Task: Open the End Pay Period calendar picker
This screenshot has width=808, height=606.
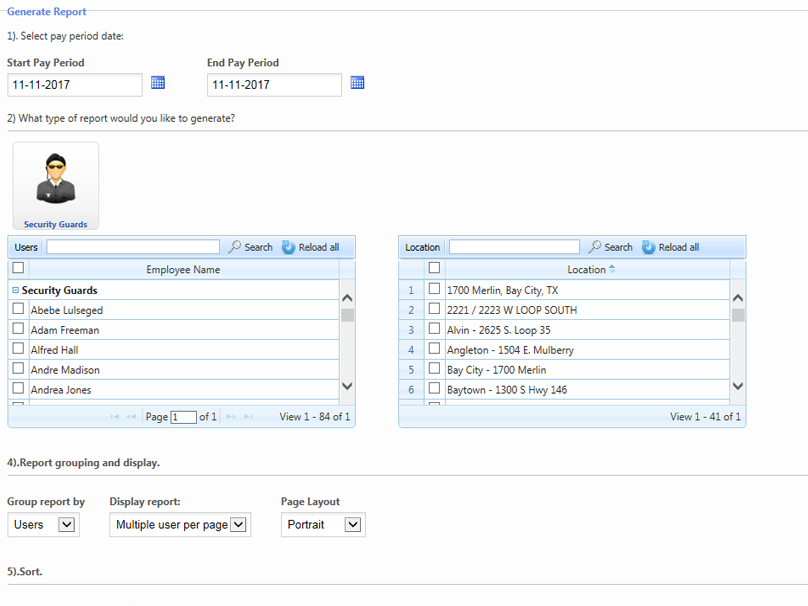Action: (358, 83)
